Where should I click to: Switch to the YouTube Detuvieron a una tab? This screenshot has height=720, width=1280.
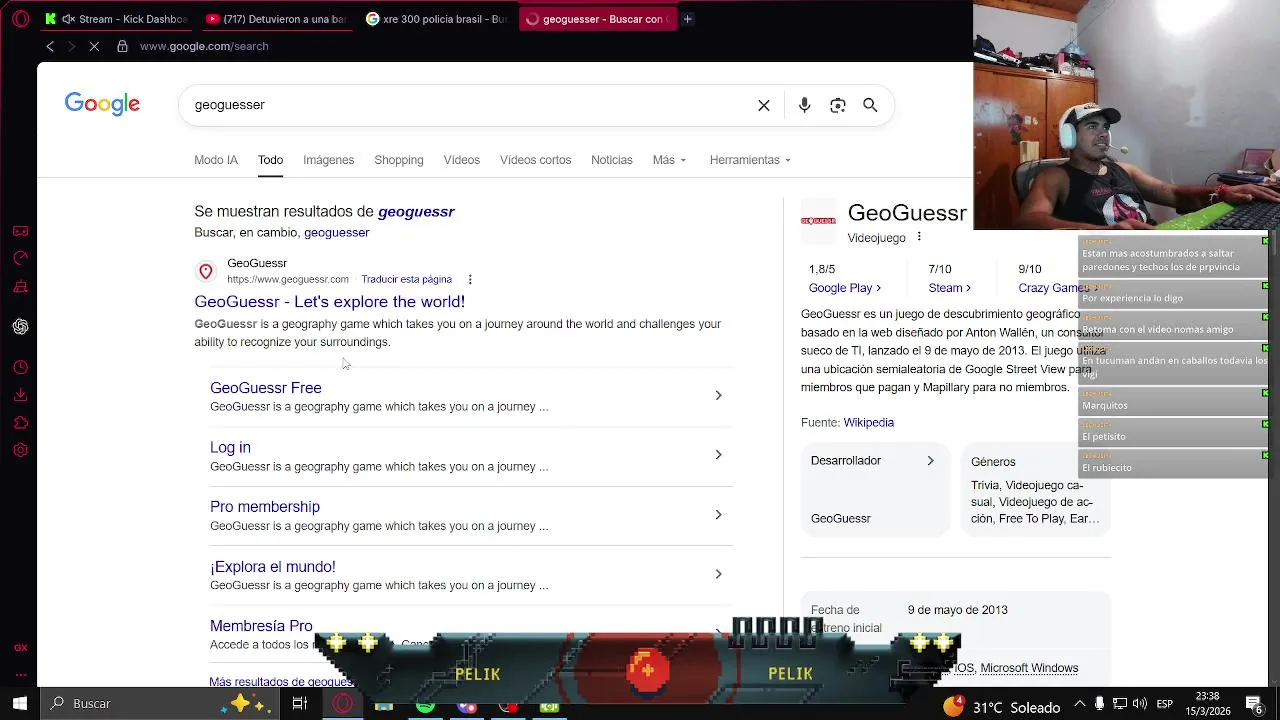click(x=277, y=18)
